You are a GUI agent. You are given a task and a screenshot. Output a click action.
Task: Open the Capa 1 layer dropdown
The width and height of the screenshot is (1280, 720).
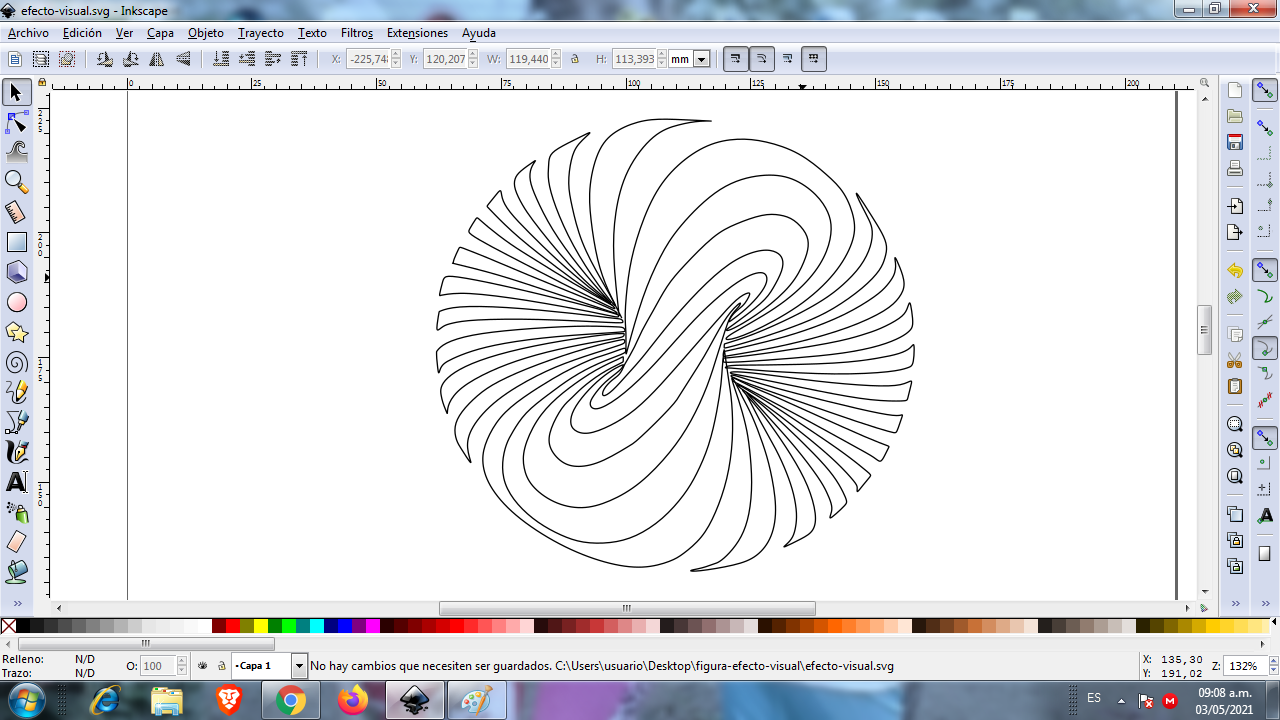(299, 666)
